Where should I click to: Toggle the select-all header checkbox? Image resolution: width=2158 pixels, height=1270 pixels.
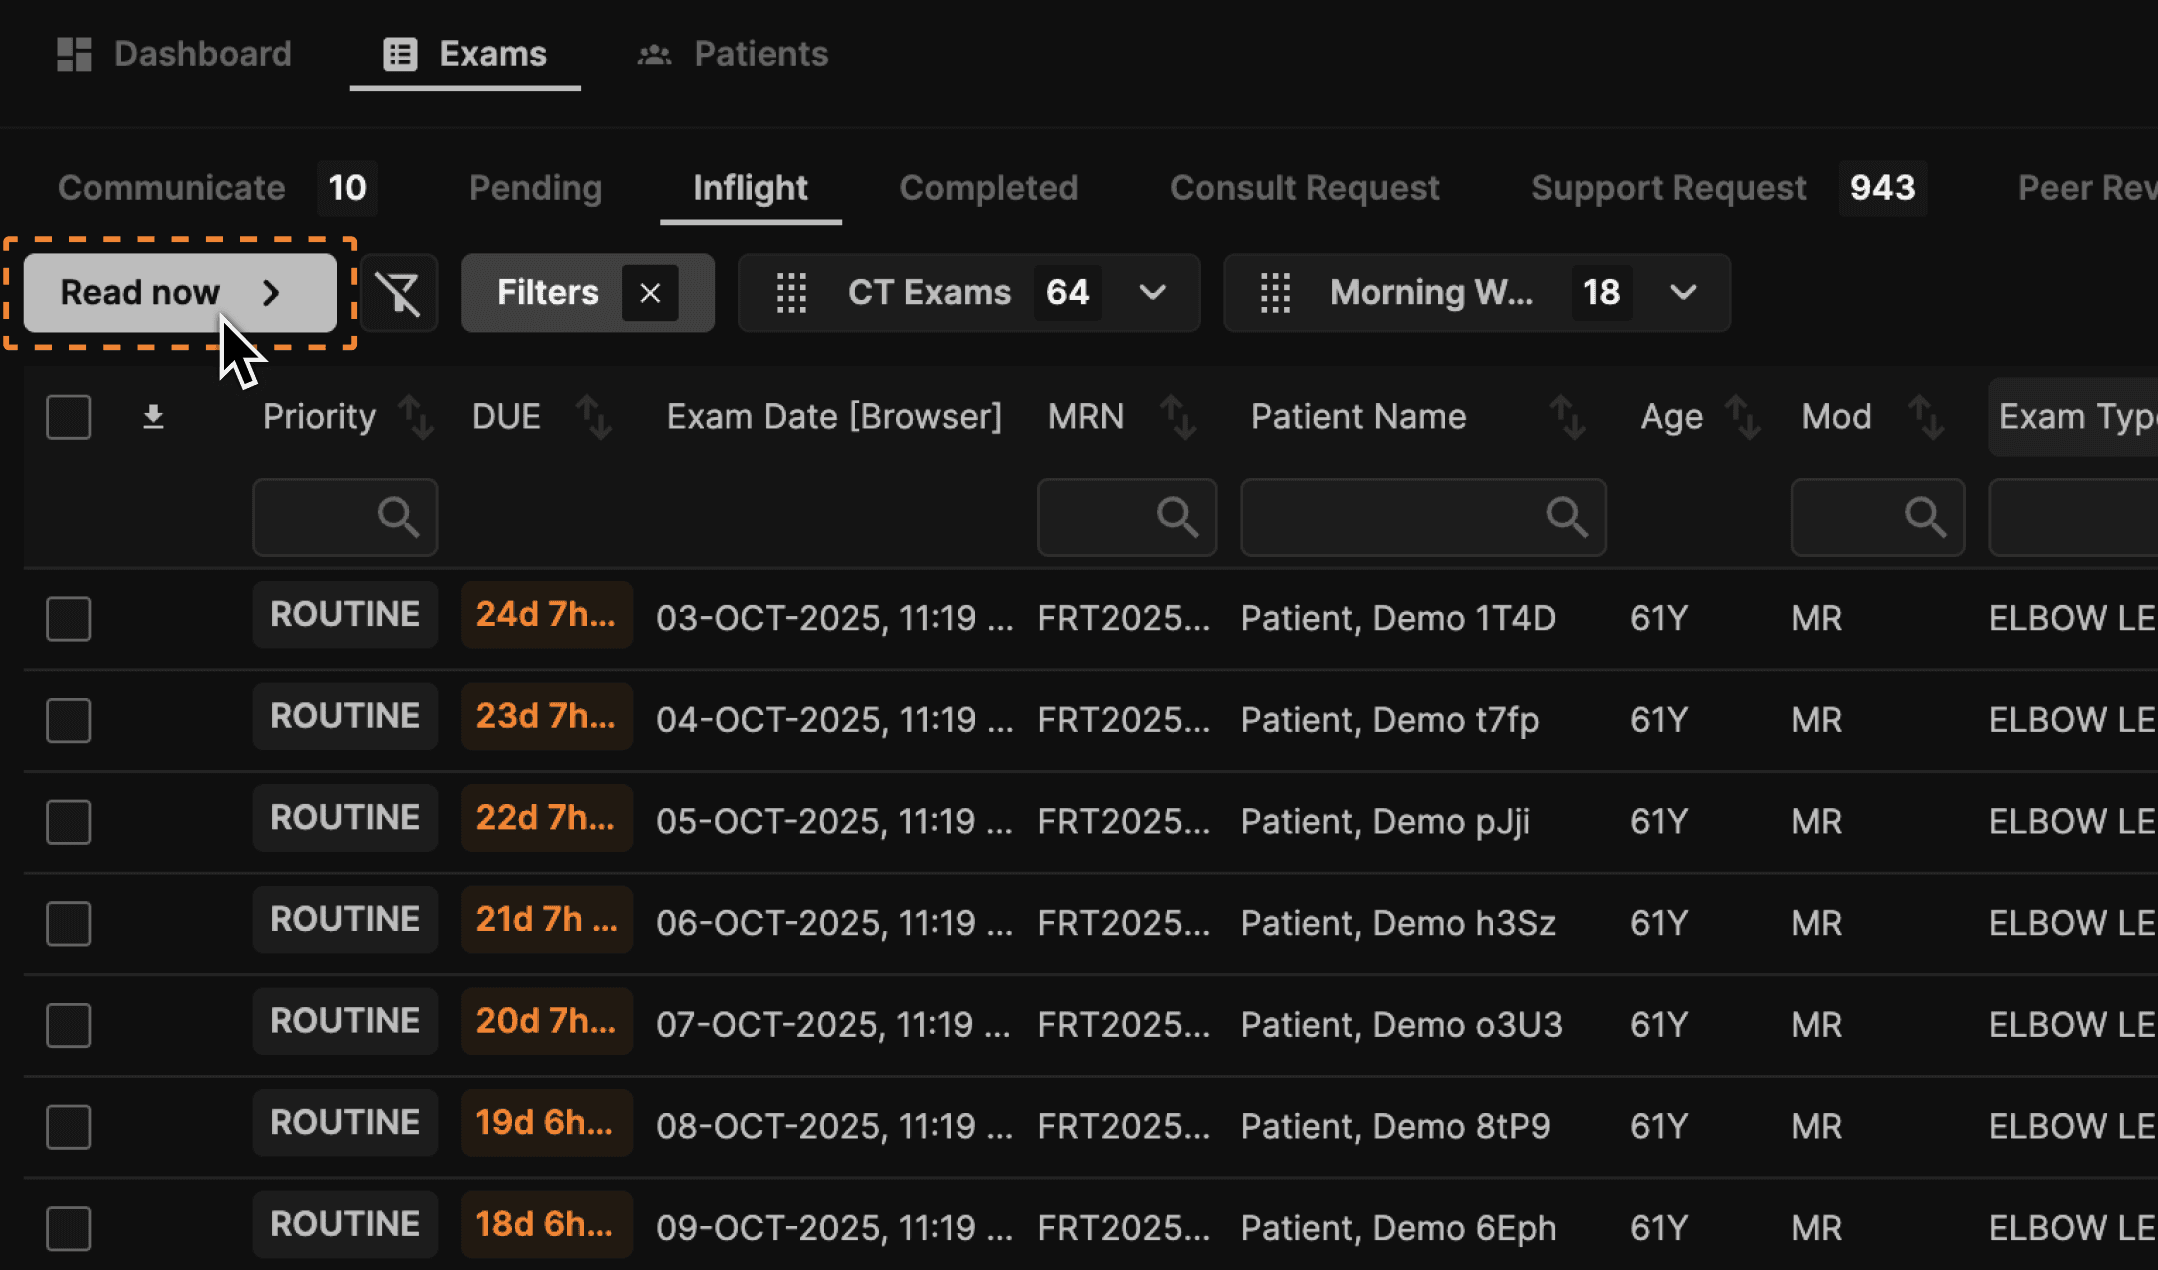coord(69,417)
